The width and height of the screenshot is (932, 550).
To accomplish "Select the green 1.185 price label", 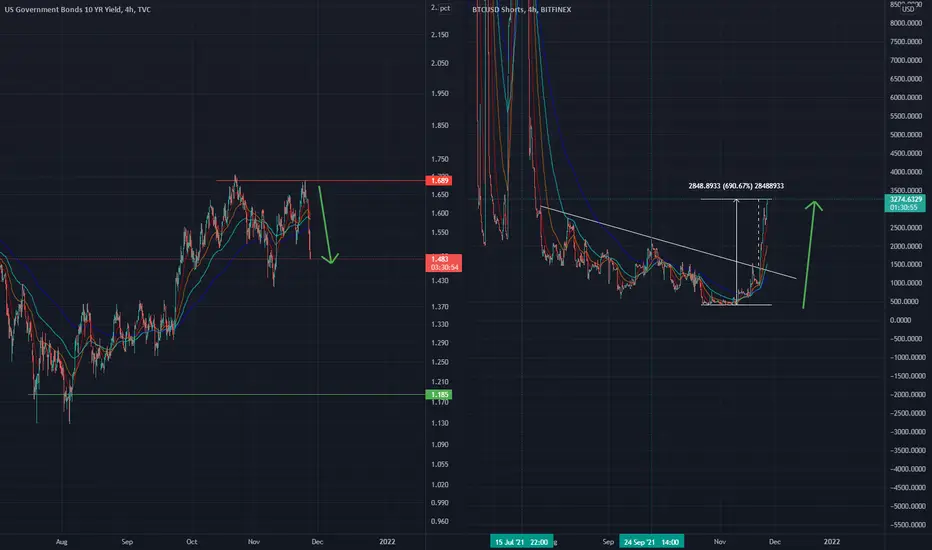I will coord(439,394).
